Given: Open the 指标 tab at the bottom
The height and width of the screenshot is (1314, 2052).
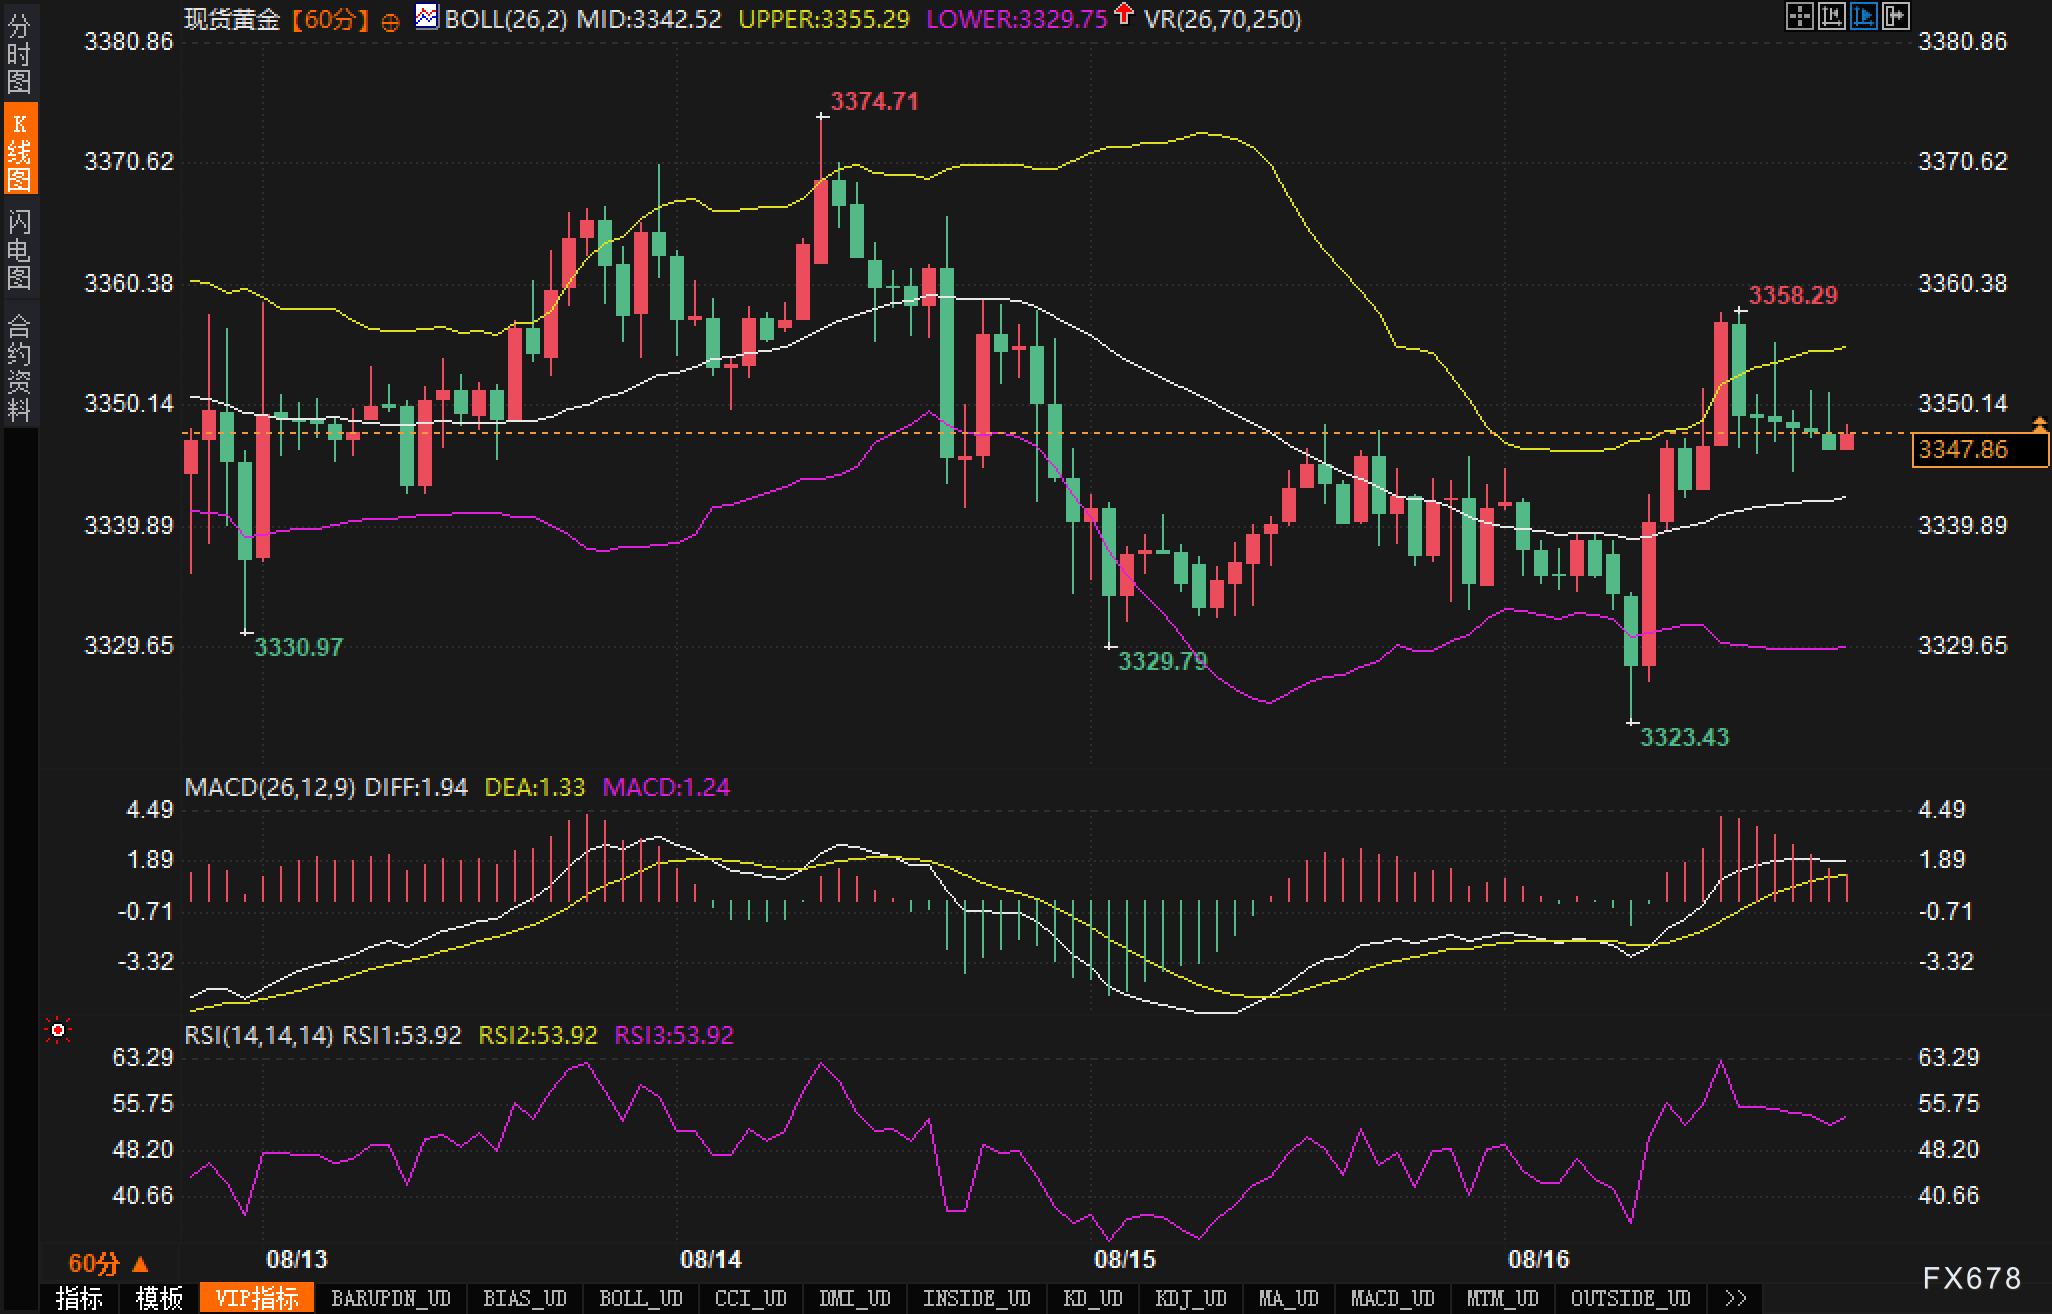Looking at the screenshot, I should point(79,1298).
